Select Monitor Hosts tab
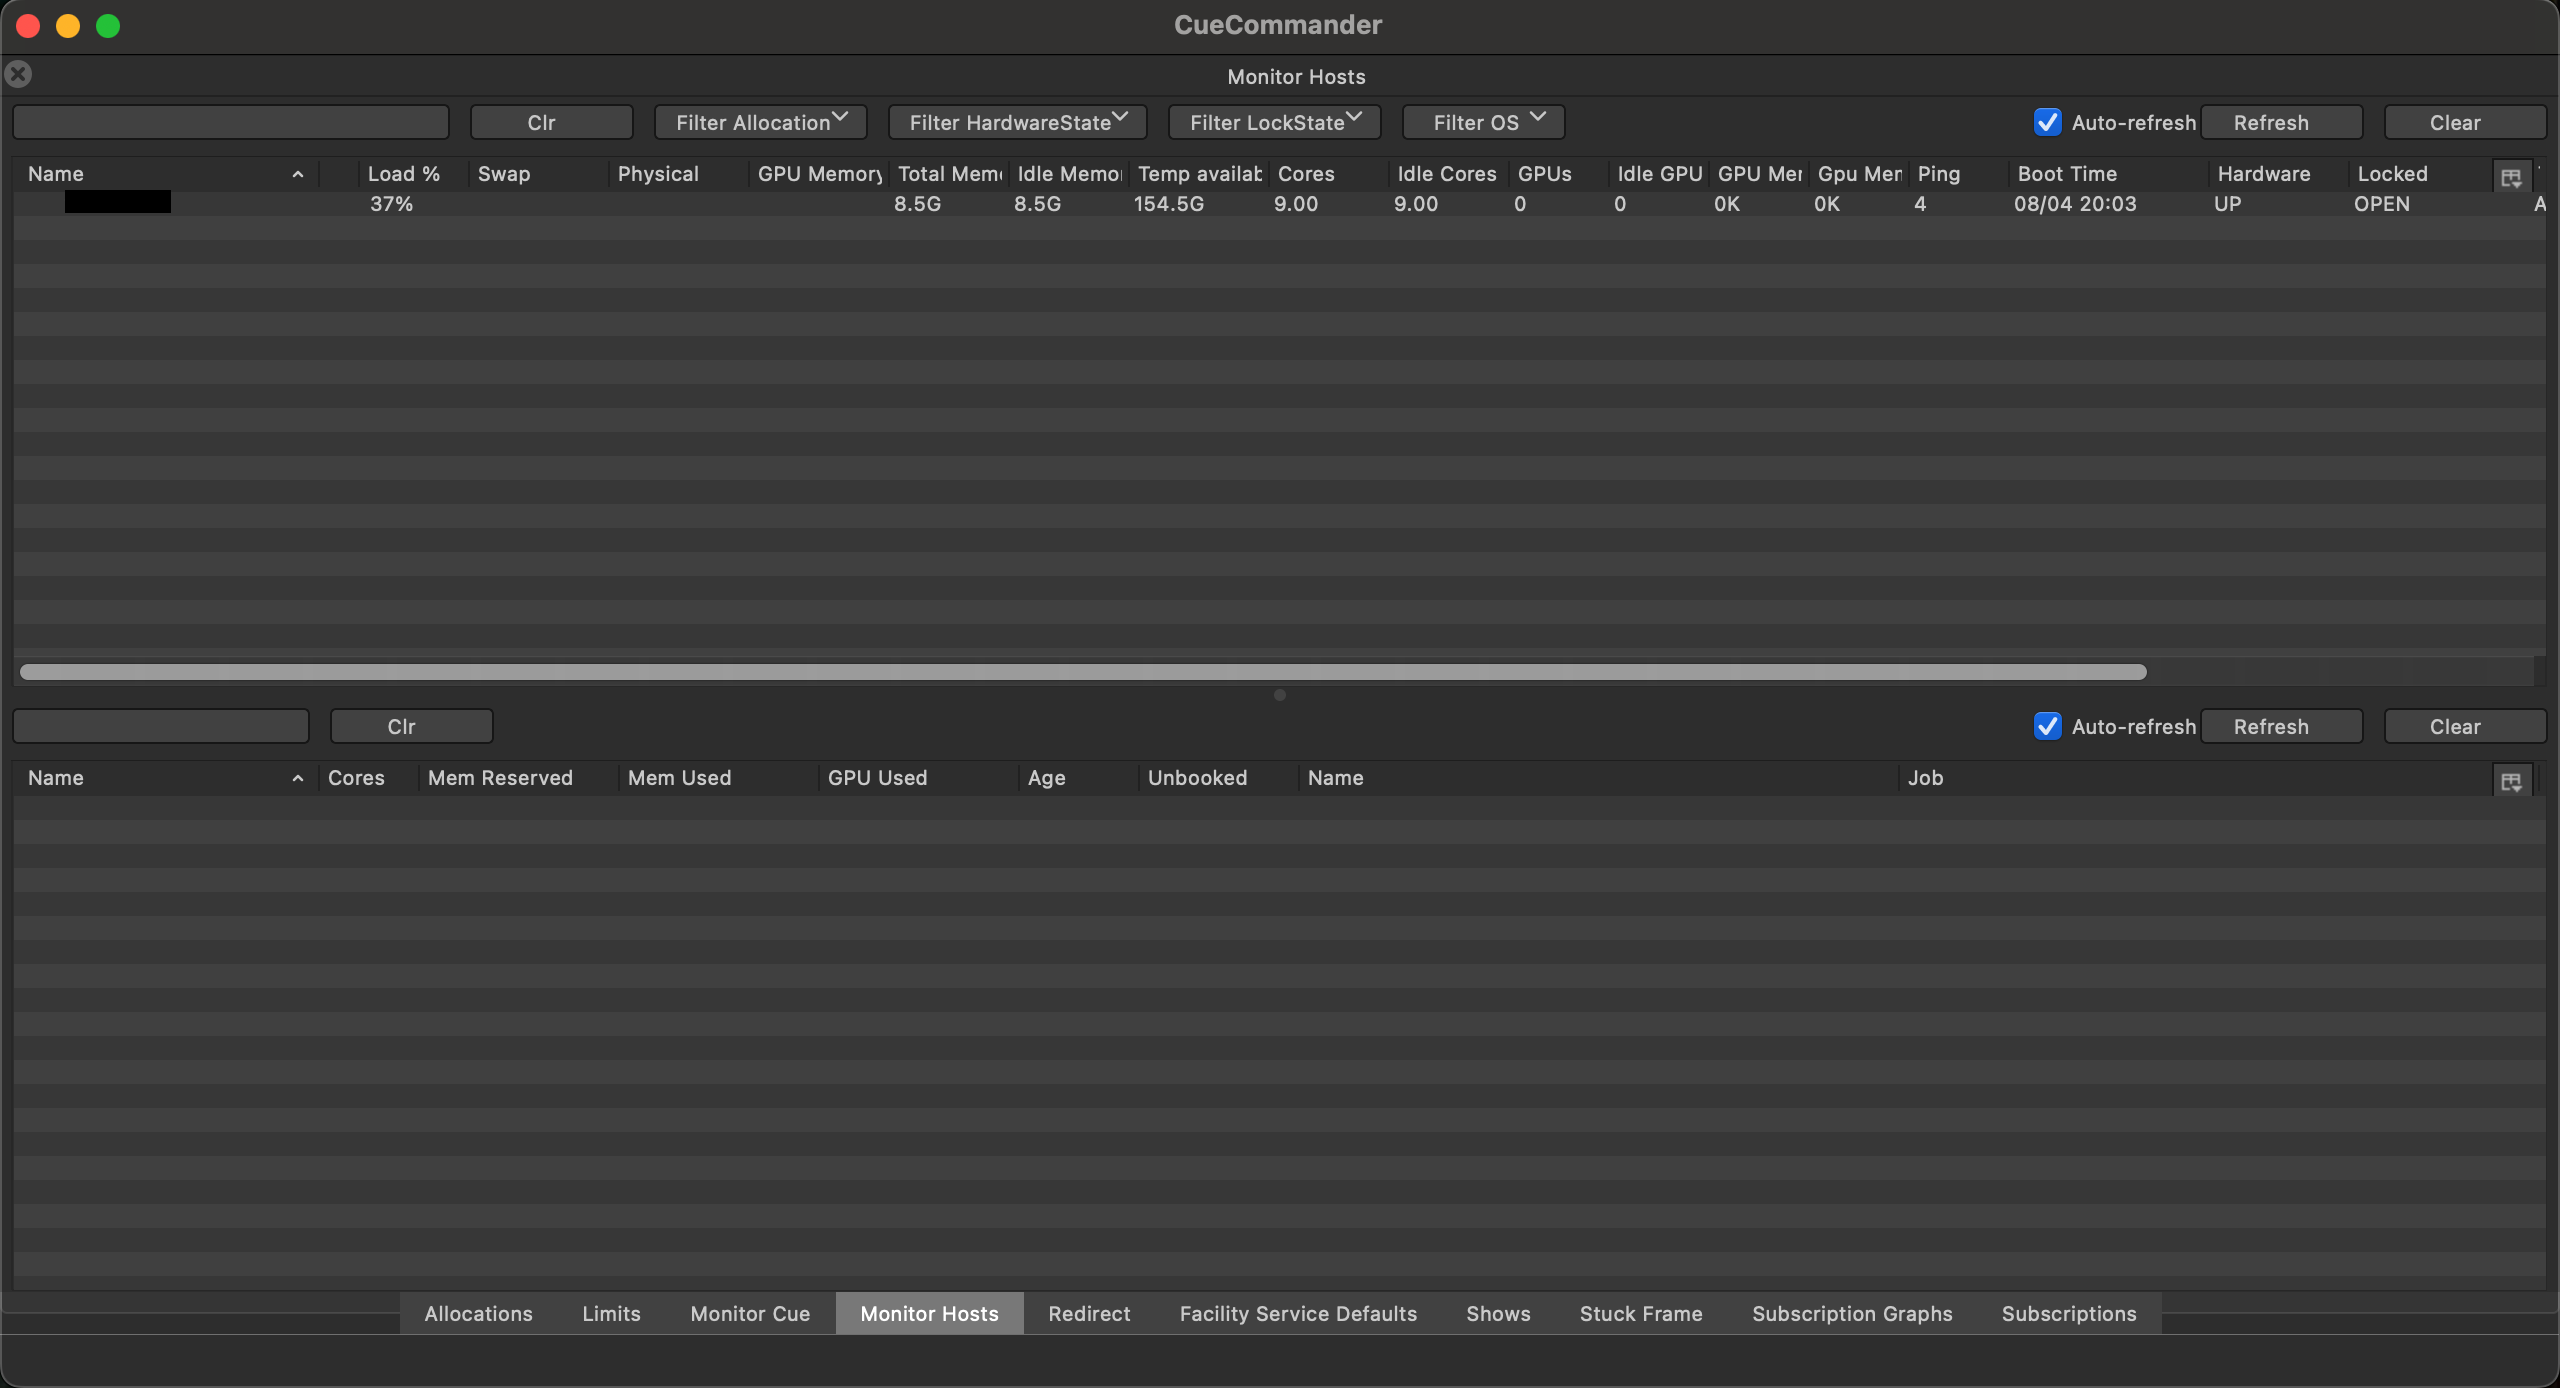The height and width of the screenshot is (1388, 2560). 929,1314
